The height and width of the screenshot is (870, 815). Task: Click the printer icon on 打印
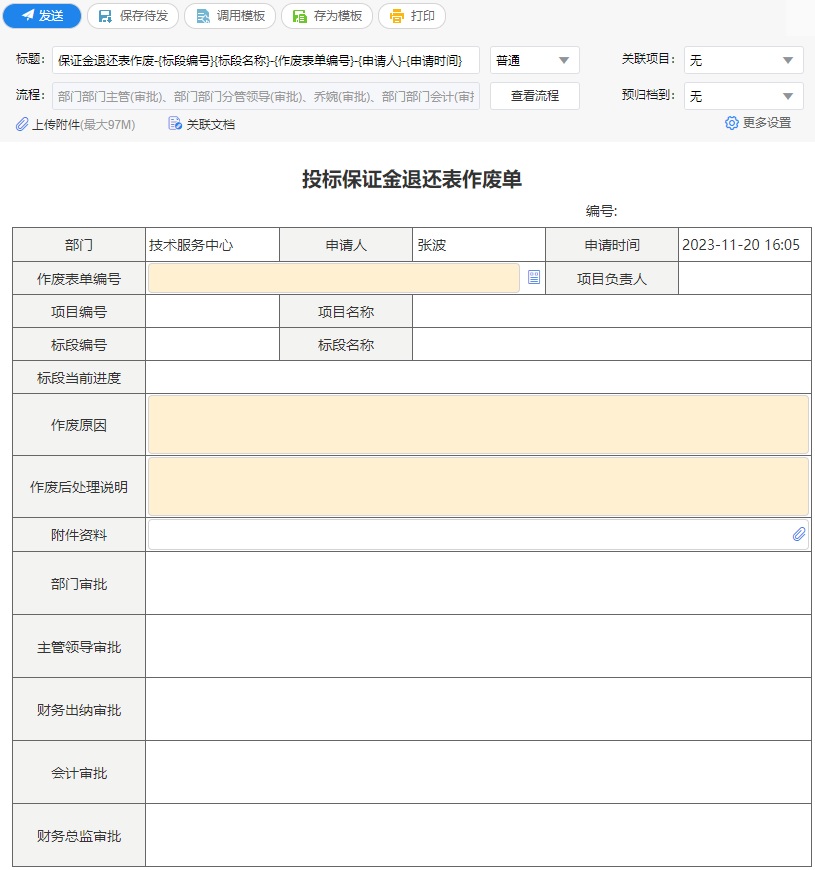[x=397, y=16]
